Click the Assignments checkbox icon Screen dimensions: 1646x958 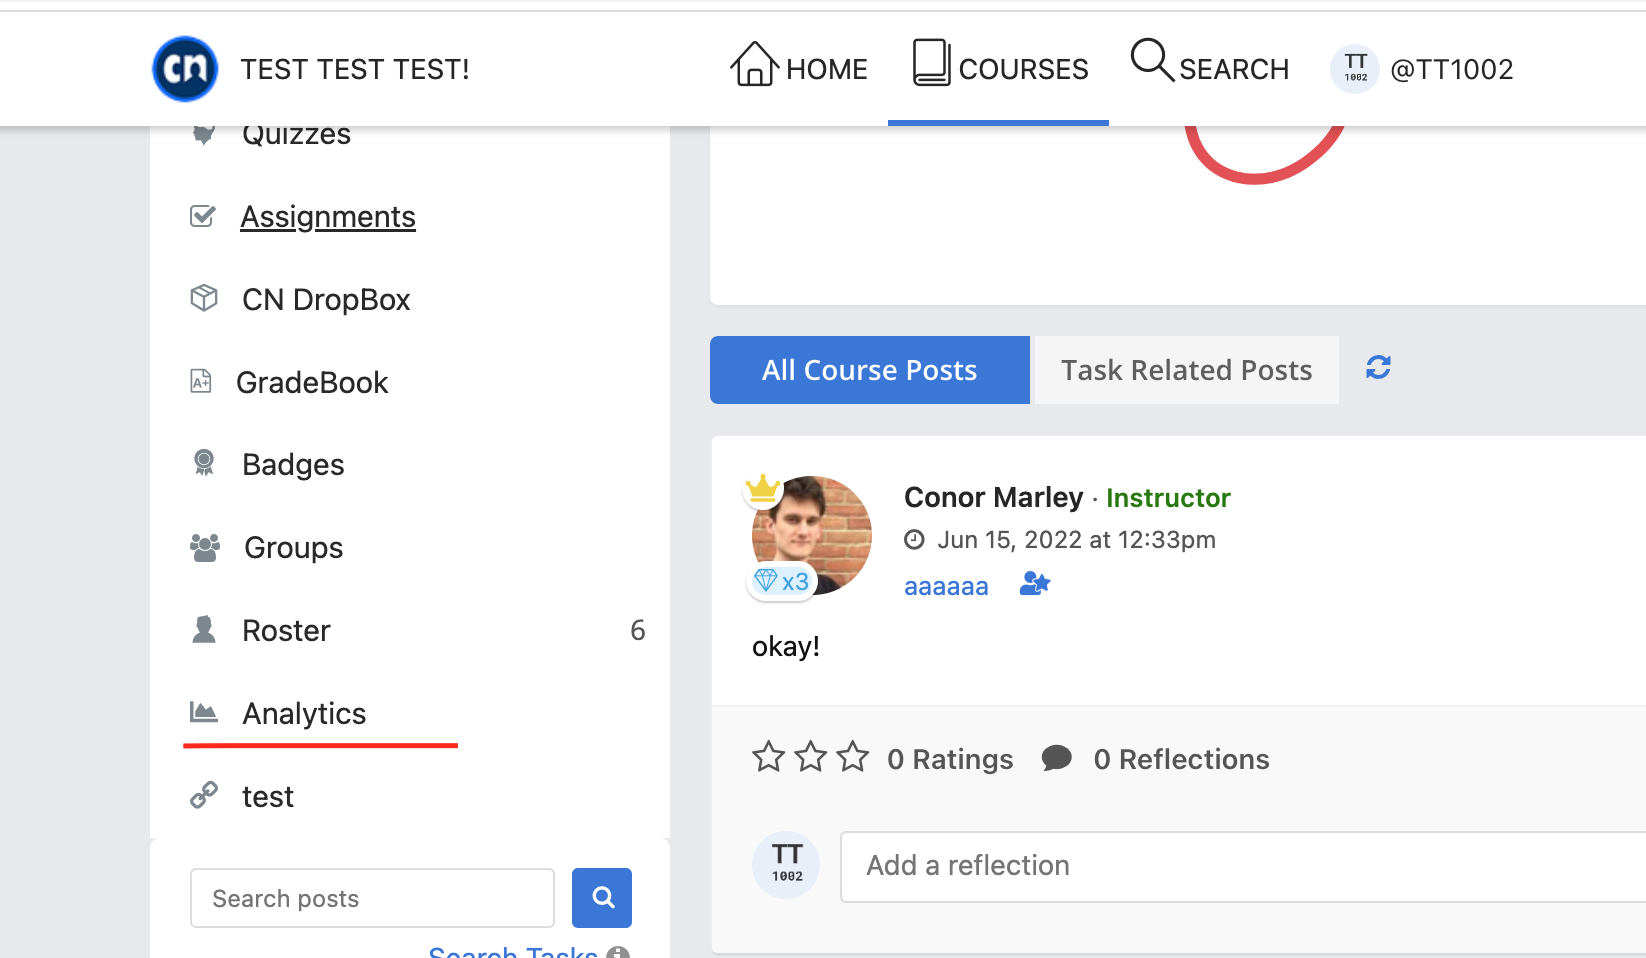click(203, 216)
